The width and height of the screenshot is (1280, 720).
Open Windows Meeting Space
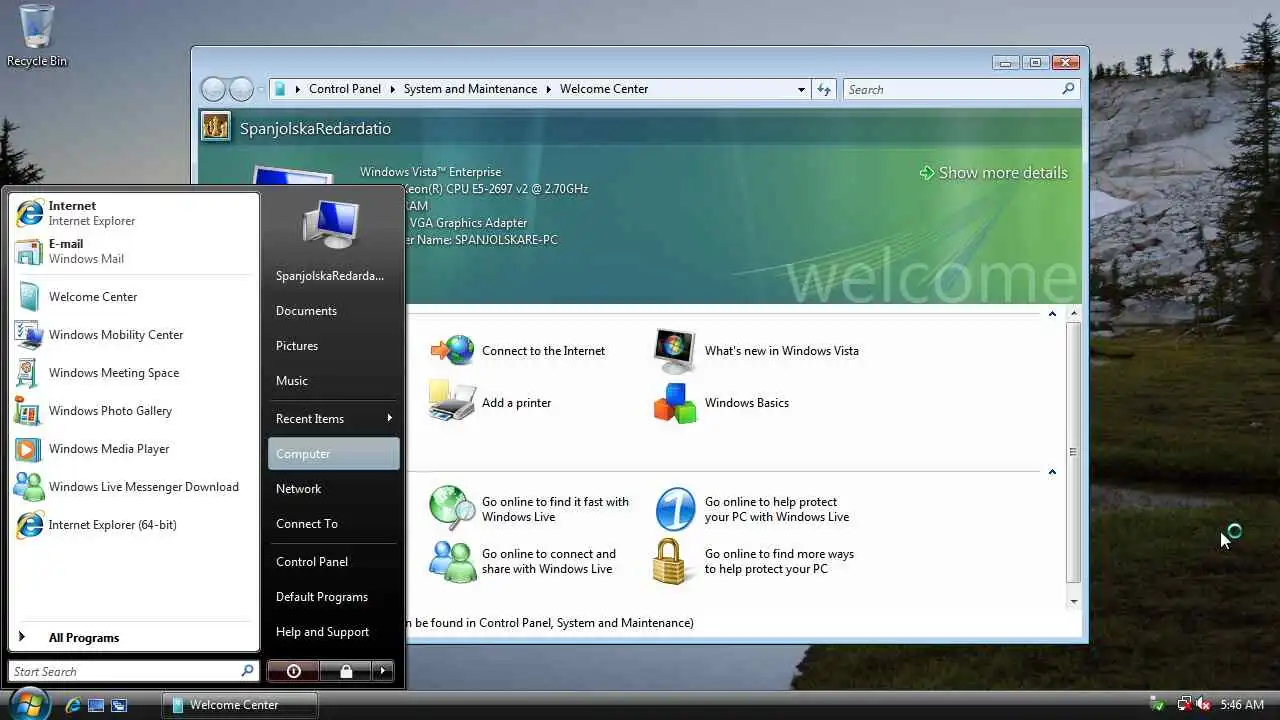pos(133,373)
